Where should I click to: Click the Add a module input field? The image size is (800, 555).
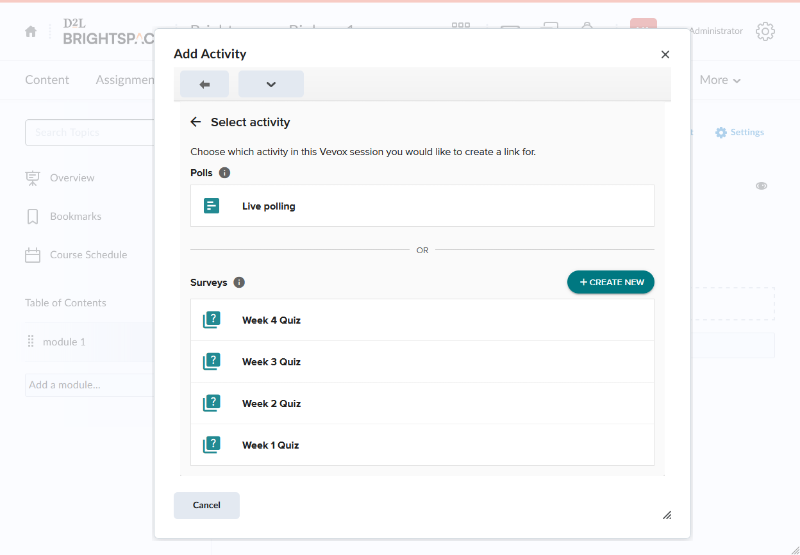point(88,385)
